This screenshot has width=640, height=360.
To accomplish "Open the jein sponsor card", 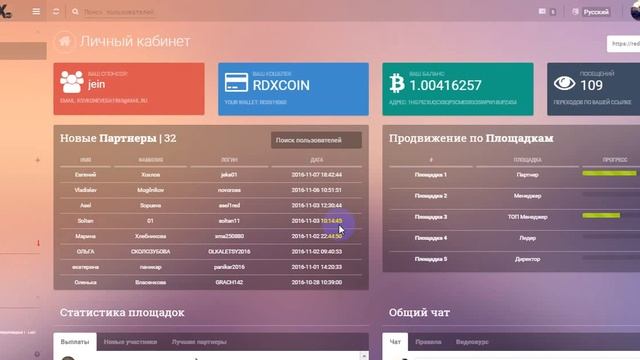I will point(129,89).
